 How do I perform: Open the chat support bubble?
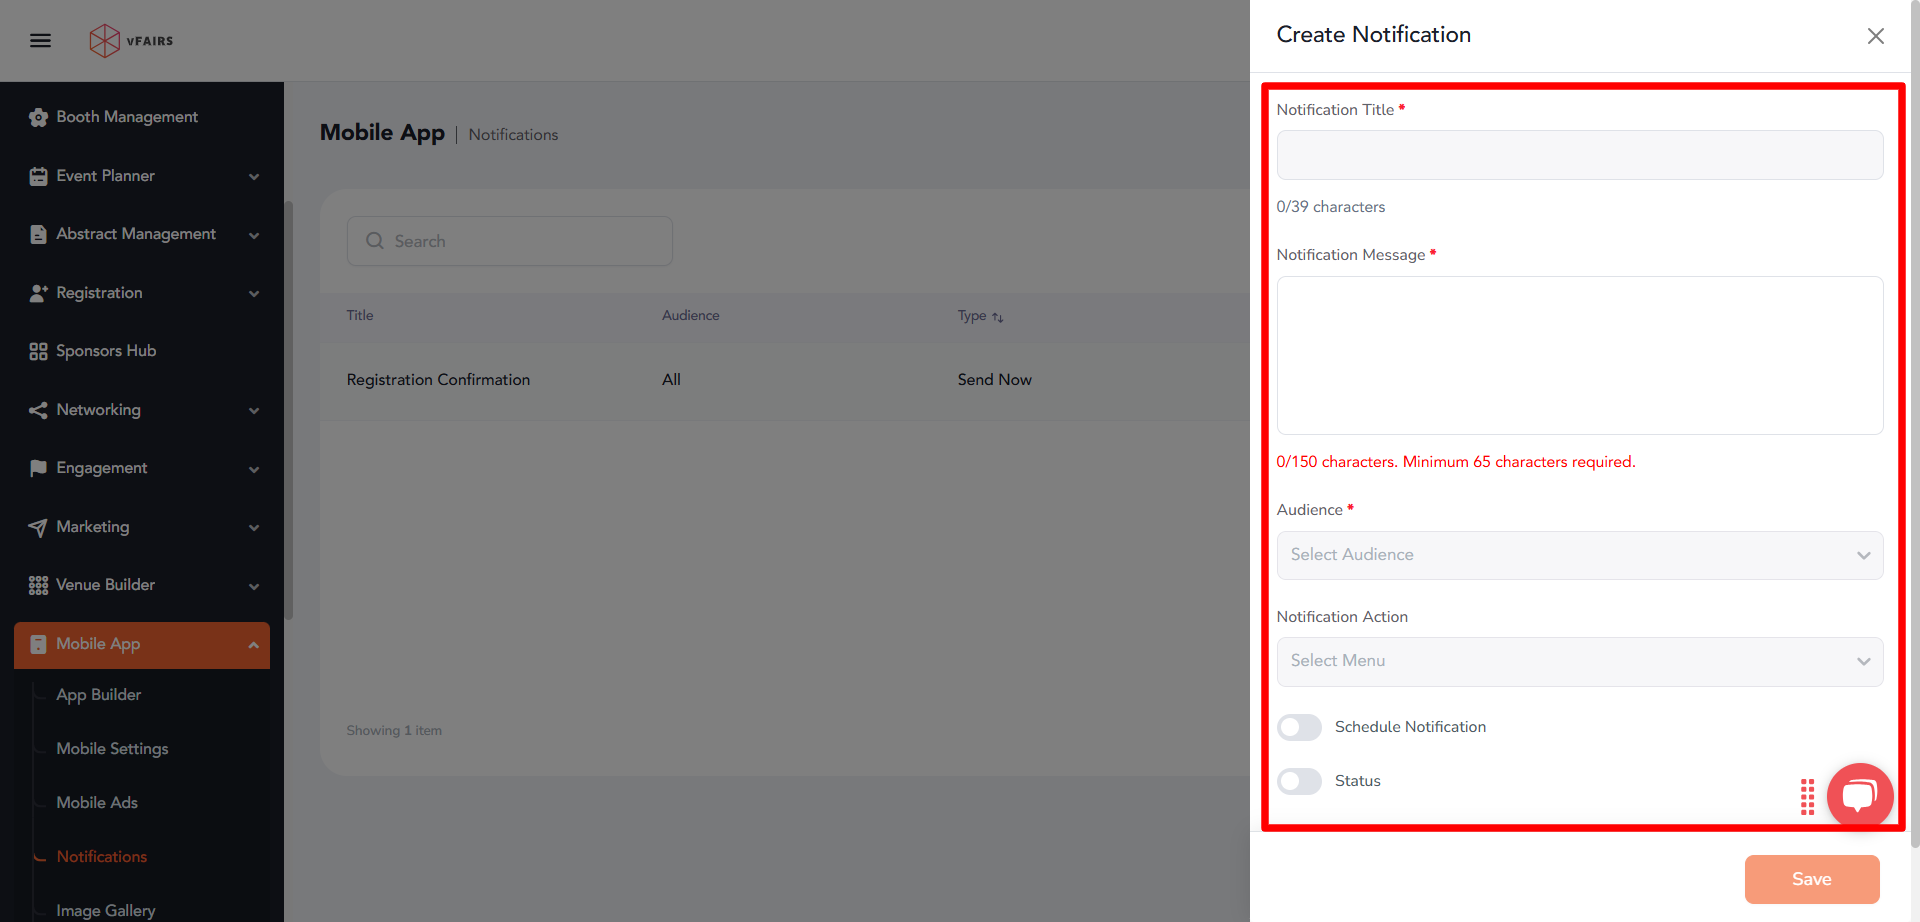click(1859, 795)
